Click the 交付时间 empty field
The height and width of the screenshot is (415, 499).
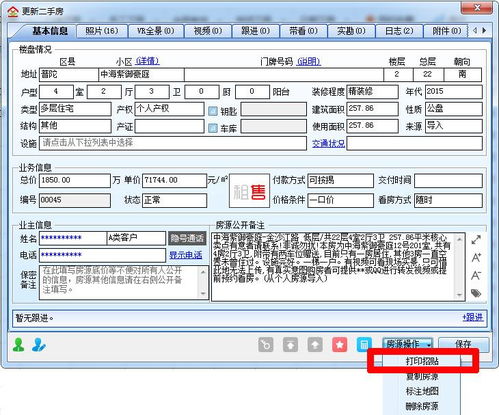pos(448,181)
